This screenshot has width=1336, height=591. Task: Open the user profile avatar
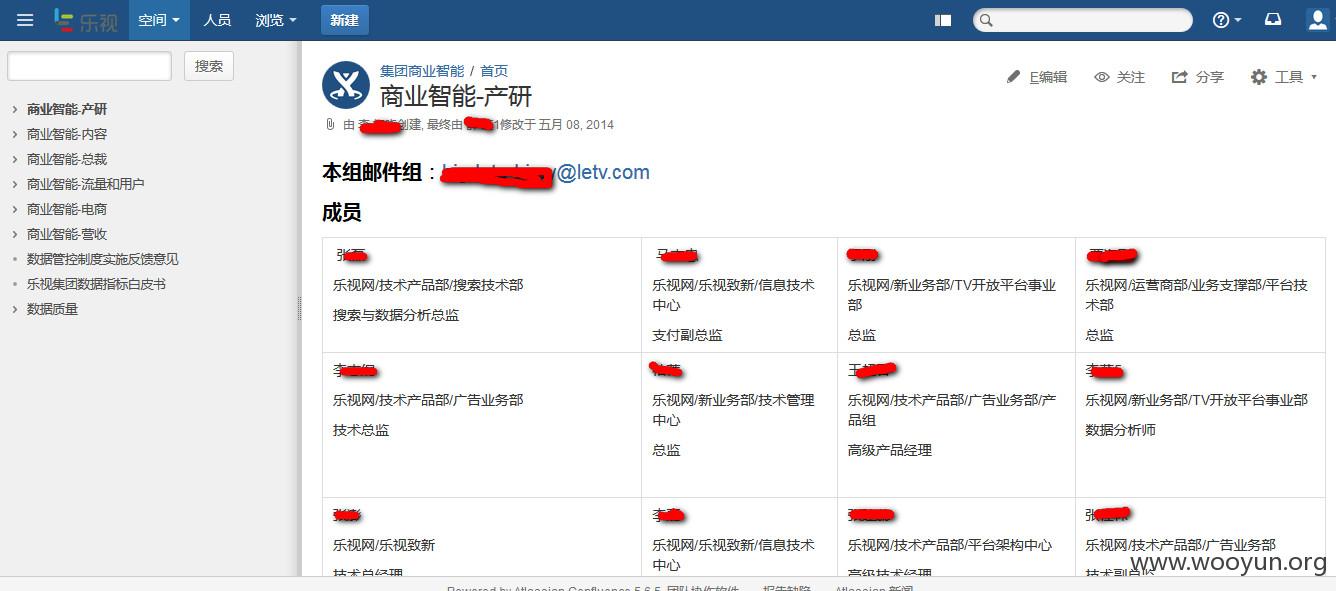click(1317, 20)
